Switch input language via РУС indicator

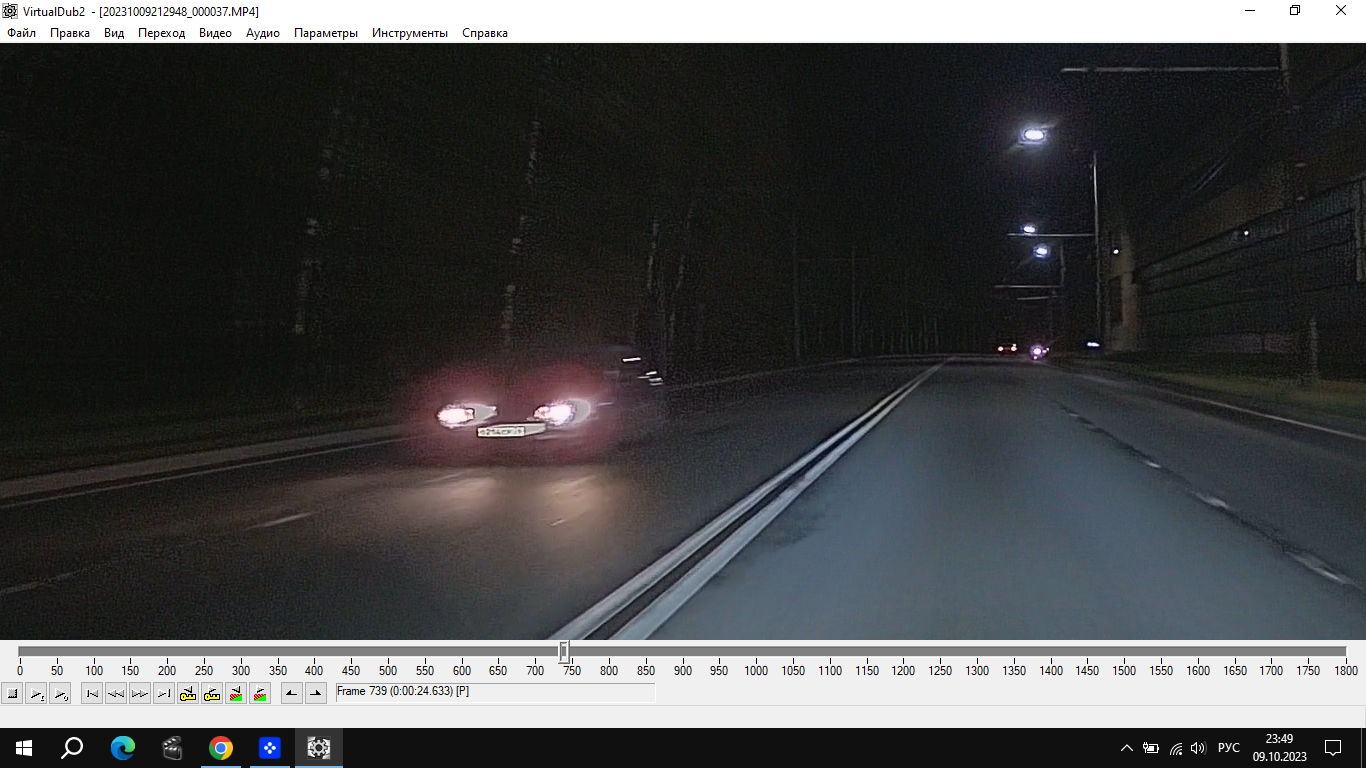pyautogui.click(x=1229, y=748)
